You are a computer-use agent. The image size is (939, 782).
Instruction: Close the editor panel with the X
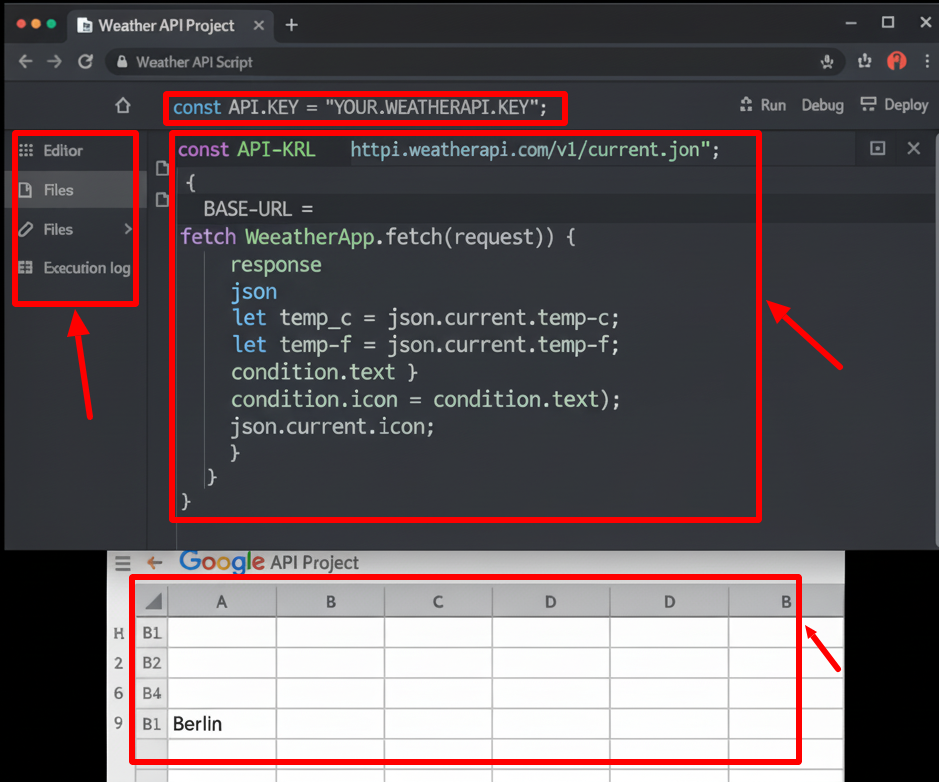(x=913, y=148)
